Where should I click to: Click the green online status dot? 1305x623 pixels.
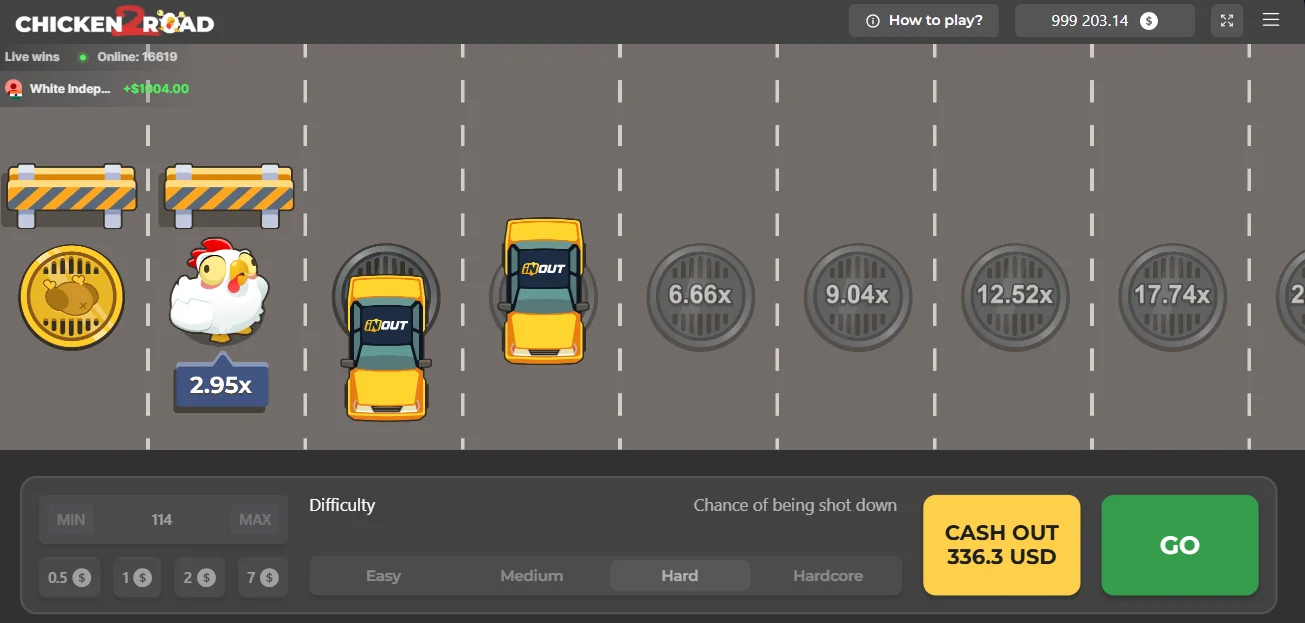click(x=83, y=57)
